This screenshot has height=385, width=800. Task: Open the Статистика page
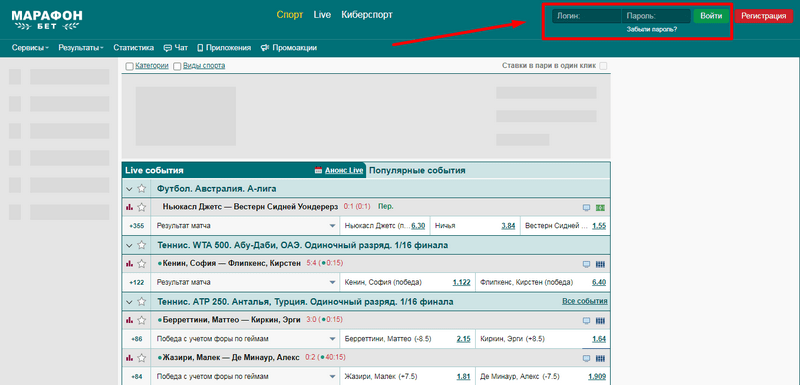pos(134,48)
